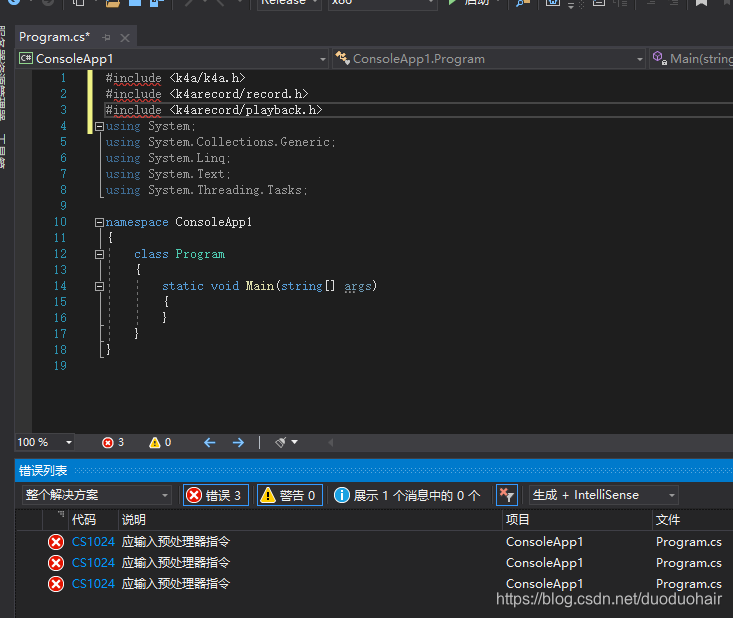733x618 pixels.
Task: Switch to the Program.cs* editor tab
Action: click(54, 37)
